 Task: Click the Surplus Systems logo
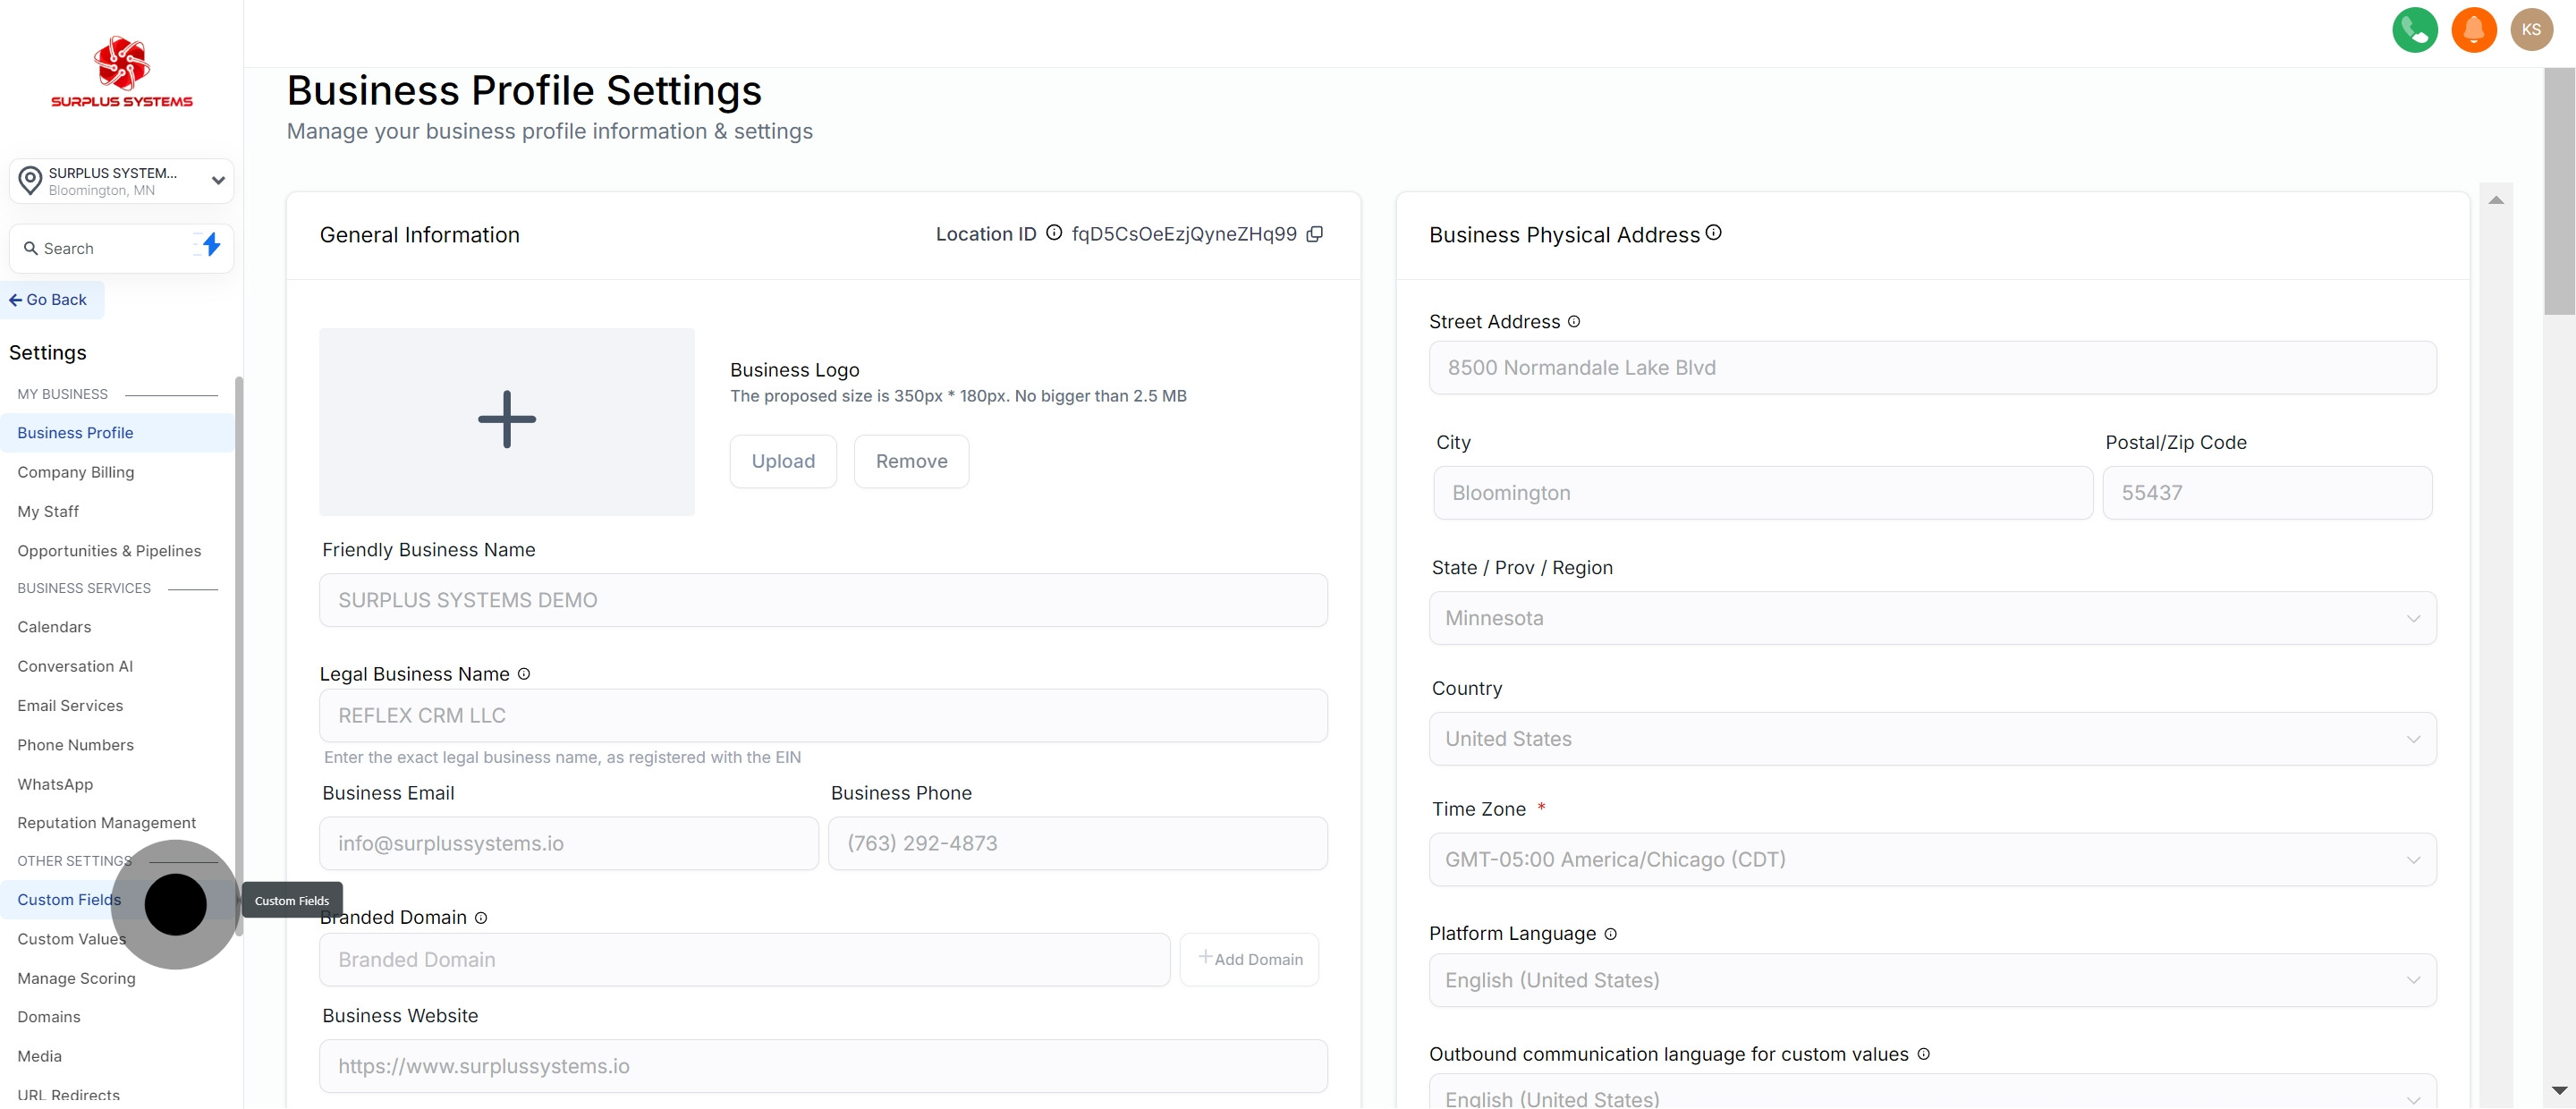[121, 70]
